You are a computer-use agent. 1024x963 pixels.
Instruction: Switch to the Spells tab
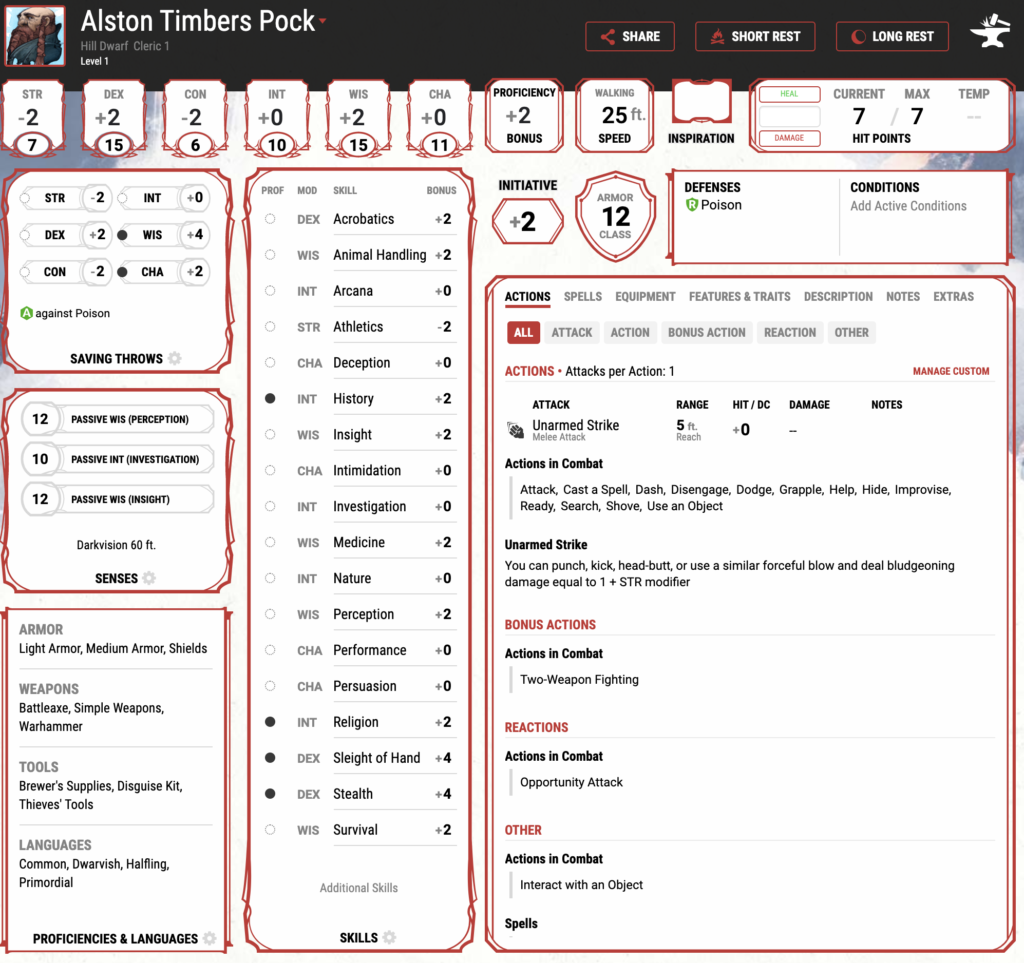(582, 297)
